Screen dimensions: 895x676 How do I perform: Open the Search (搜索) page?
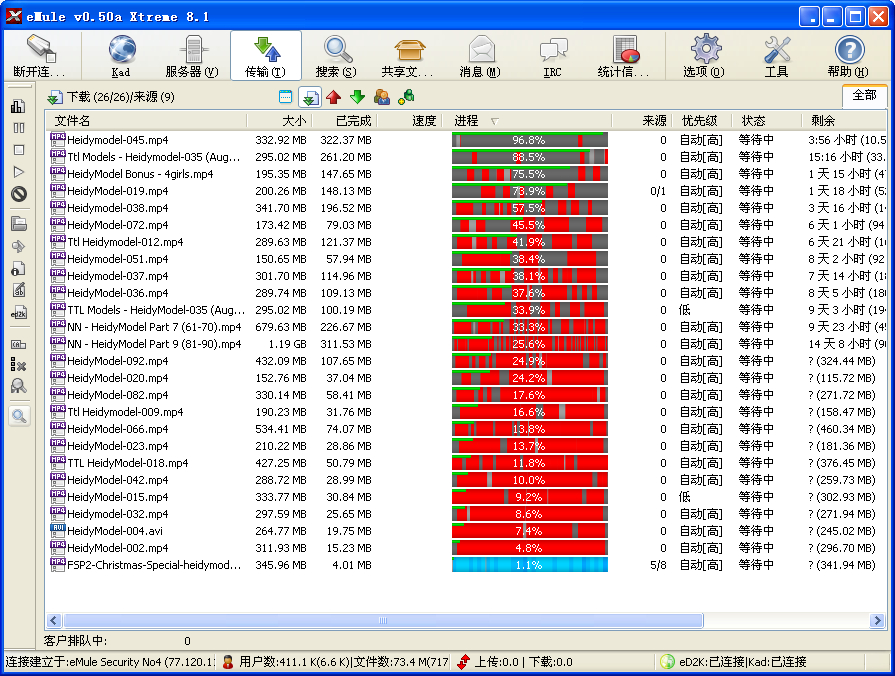pos(336,56)
